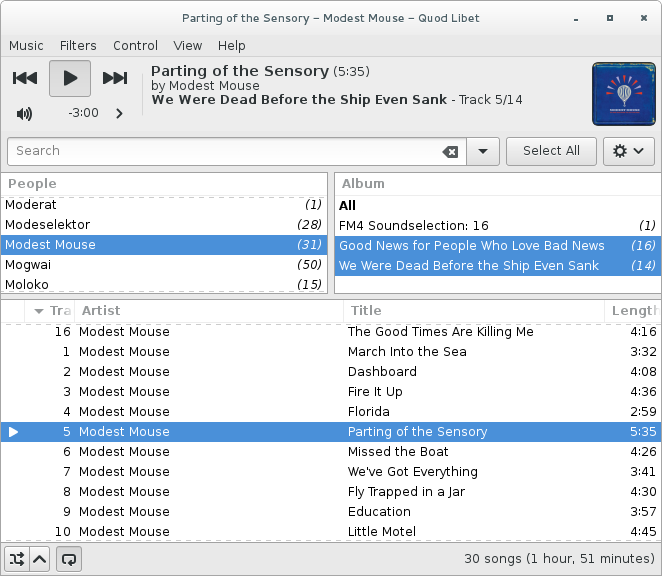
Task: Select the song We've Got Everything
Action: click(x=331, y=472)
